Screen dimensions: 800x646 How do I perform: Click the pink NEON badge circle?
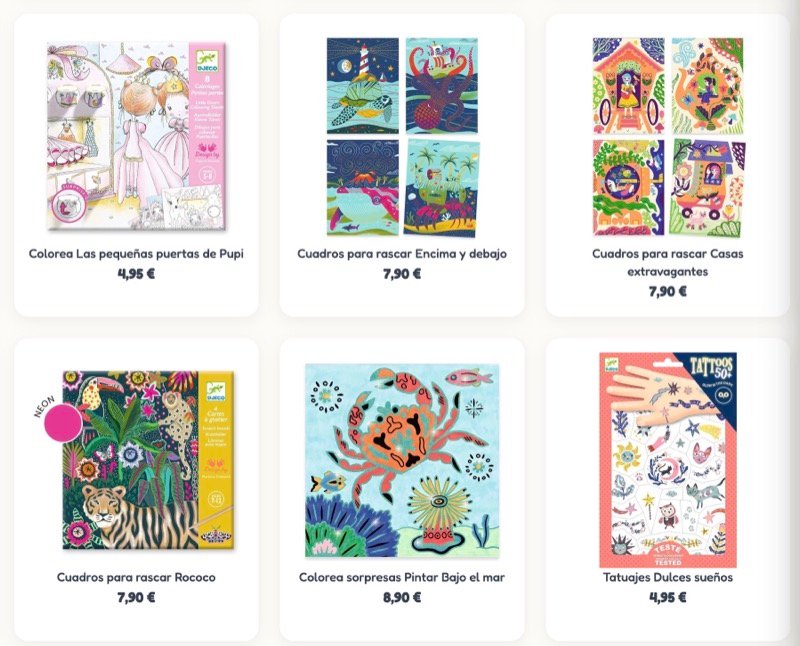(63, 423)
